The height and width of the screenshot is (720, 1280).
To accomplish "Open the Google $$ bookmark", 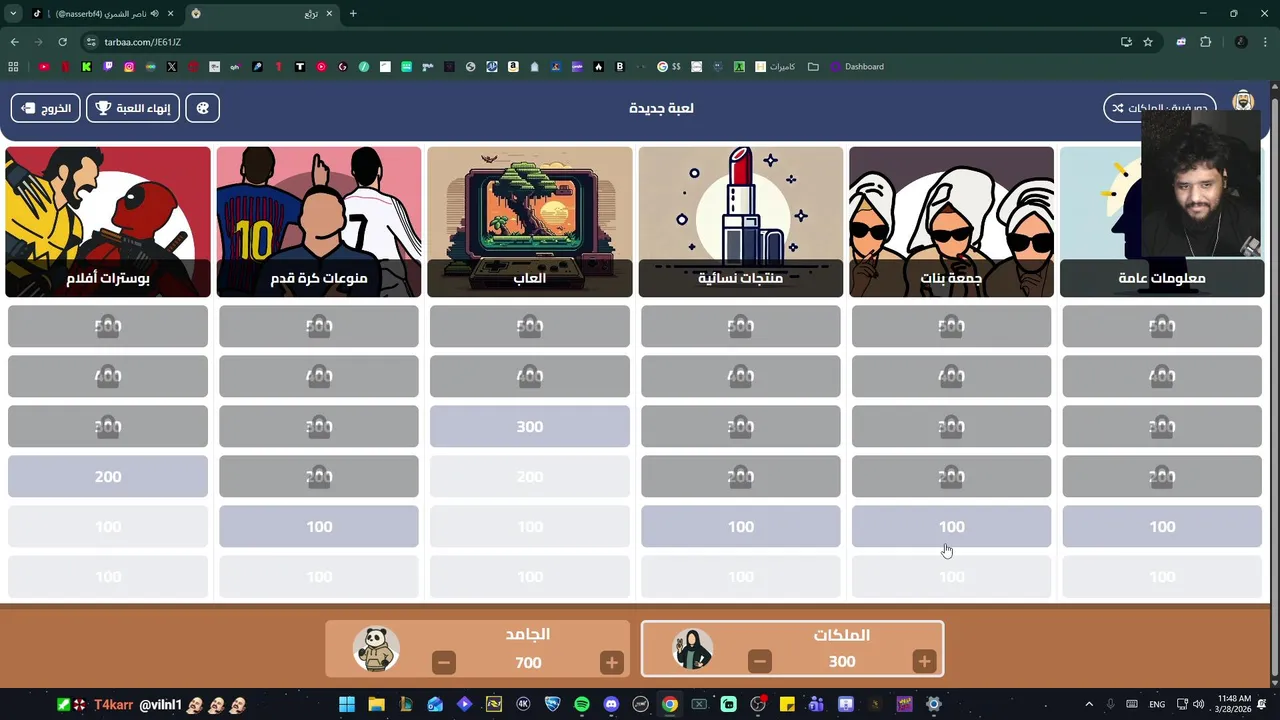I will click(x=669, y=67).
